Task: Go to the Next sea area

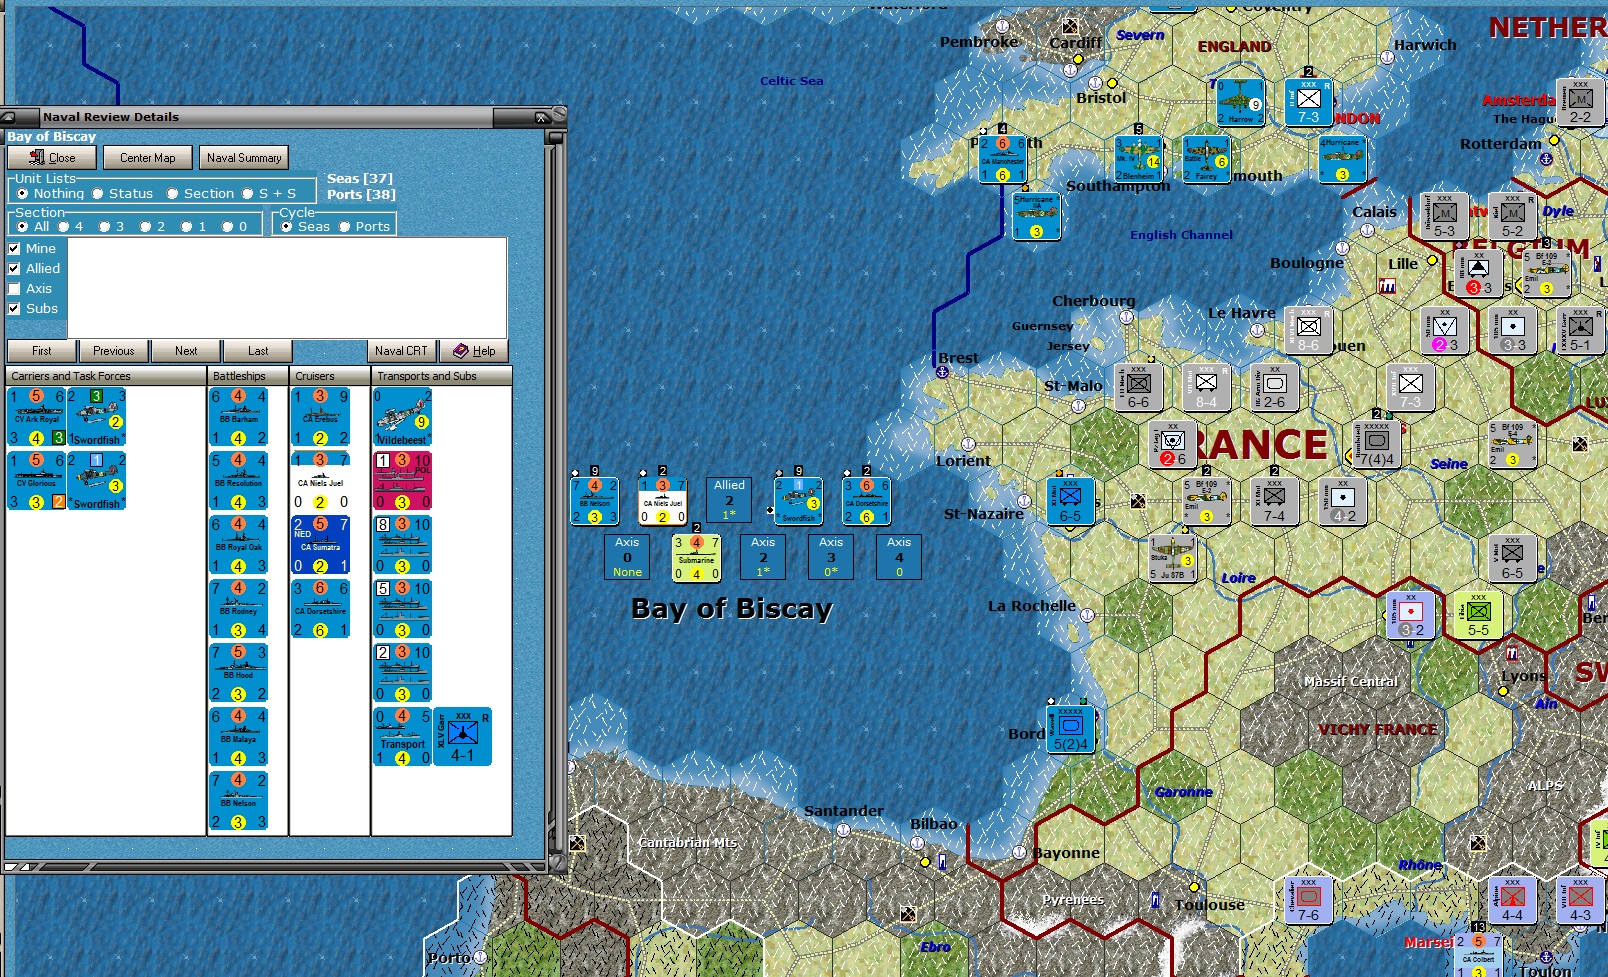Action: (x=186, y=351)
